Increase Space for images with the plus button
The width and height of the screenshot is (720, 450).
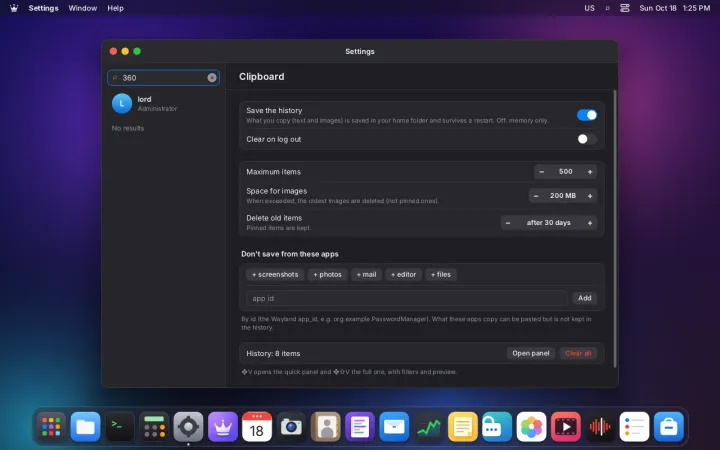pyautogui.click(x=590, y=196)
